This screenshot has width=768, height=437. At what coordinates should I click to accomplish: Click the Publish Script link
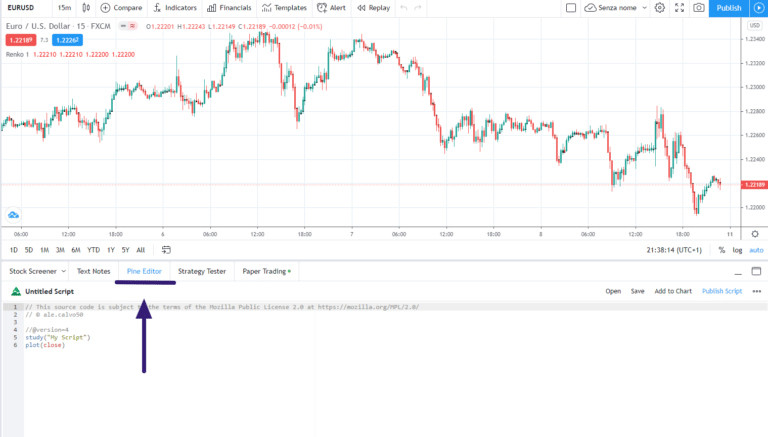pos(721,291)
